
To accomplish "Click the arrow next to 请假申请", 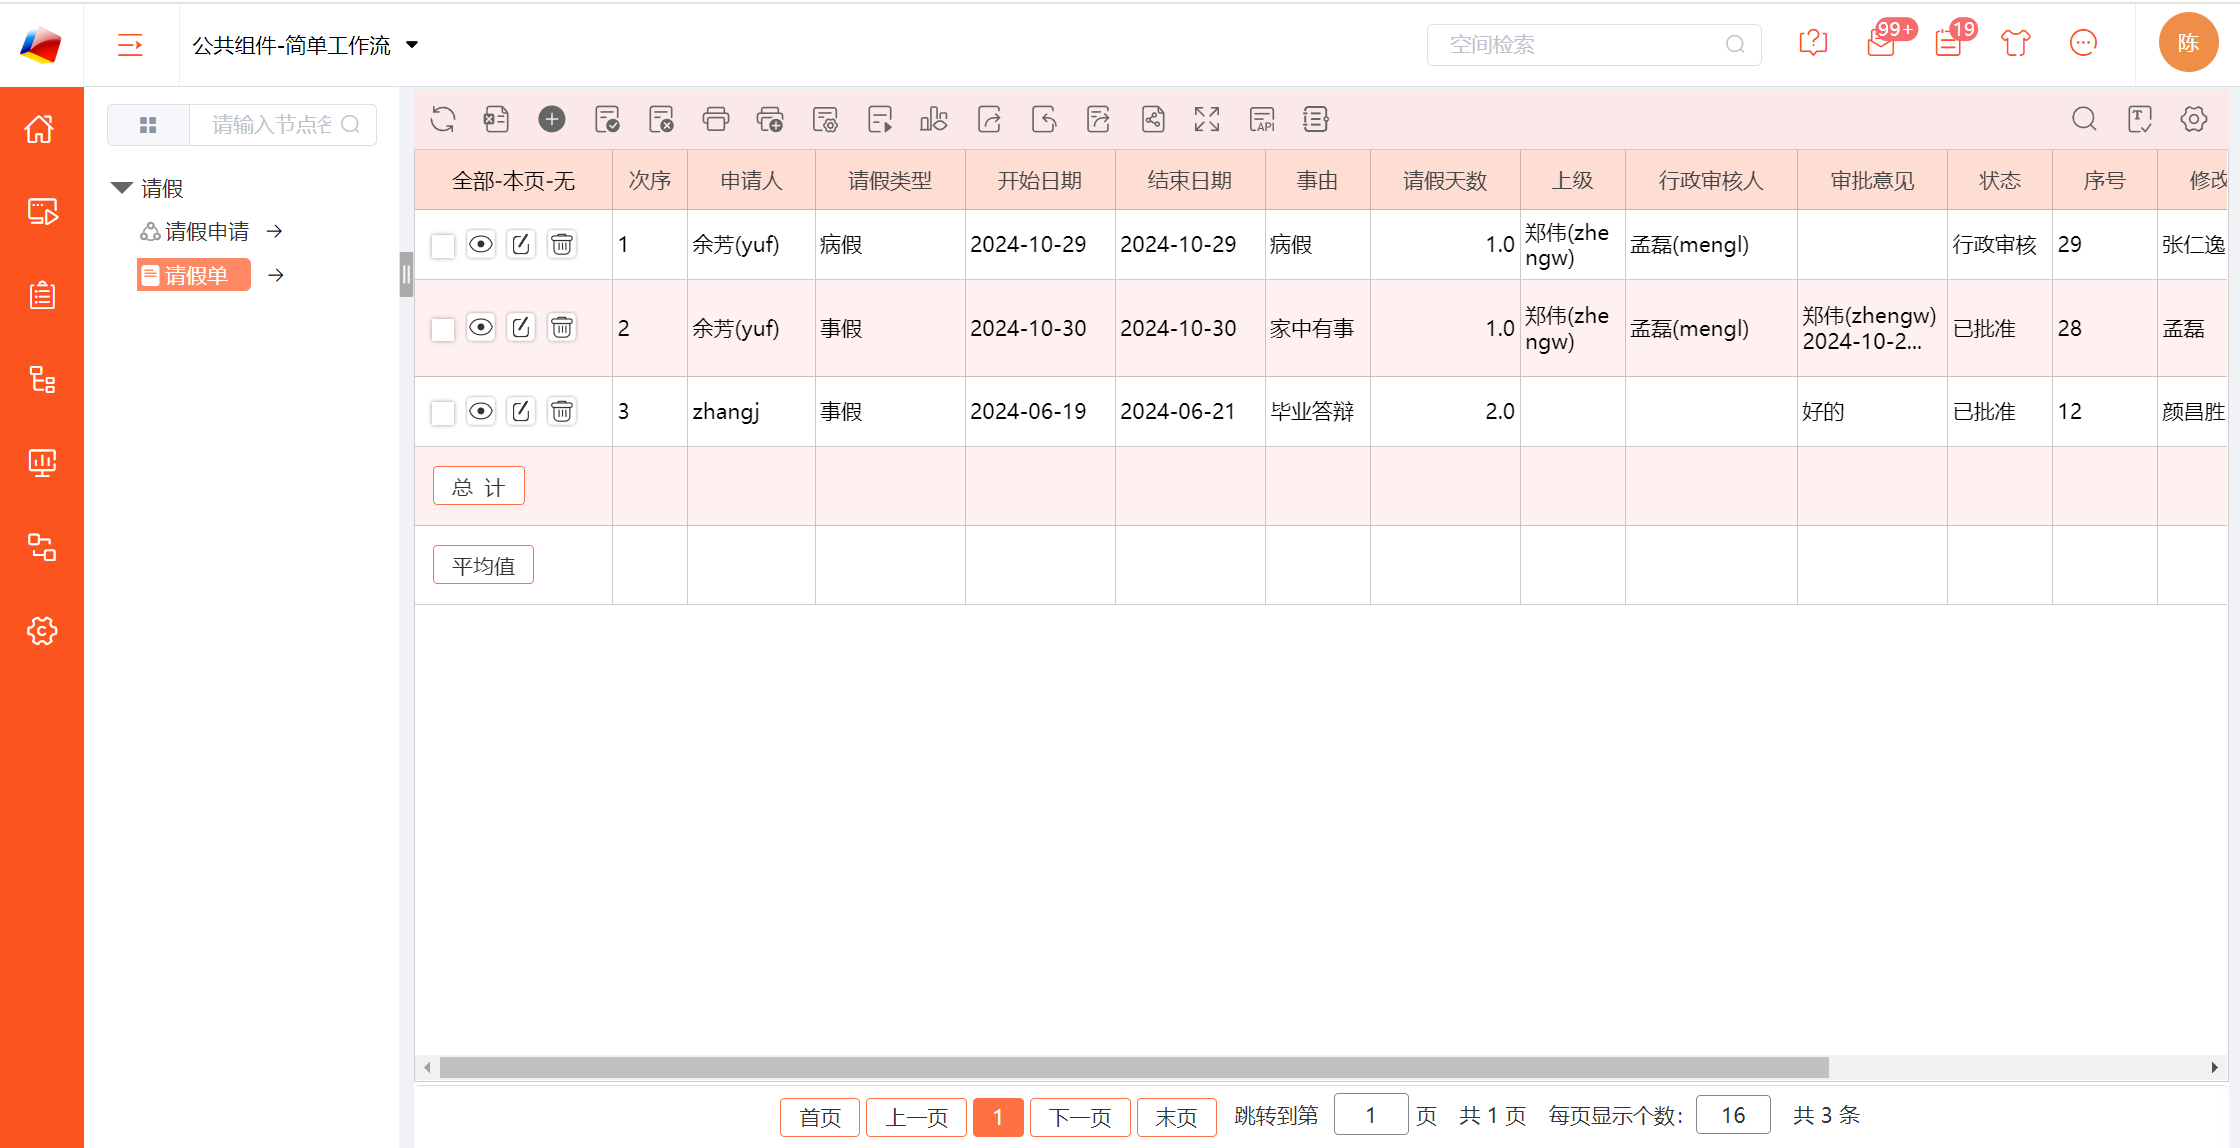I will click(x=275, y=232).
